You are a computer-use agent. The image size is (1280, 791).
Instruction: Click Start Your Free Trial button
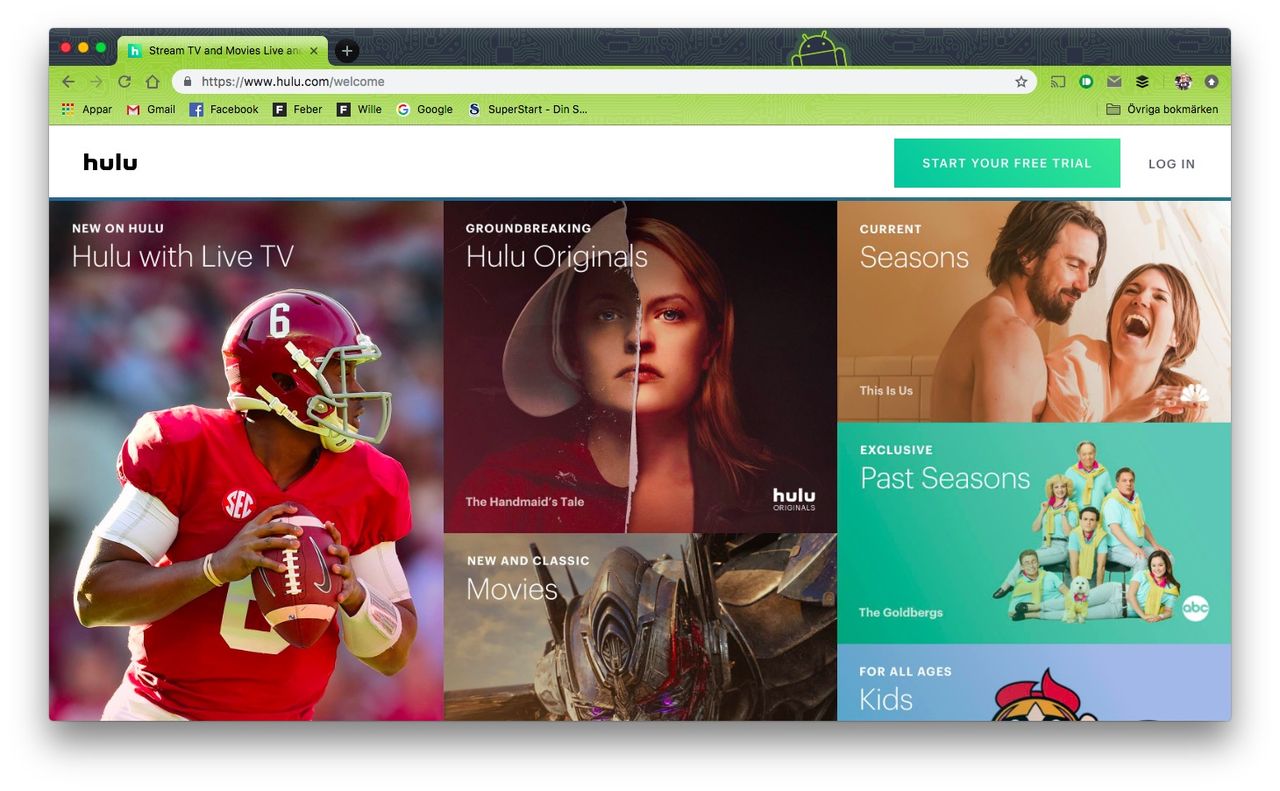(x=1007, y=163)
